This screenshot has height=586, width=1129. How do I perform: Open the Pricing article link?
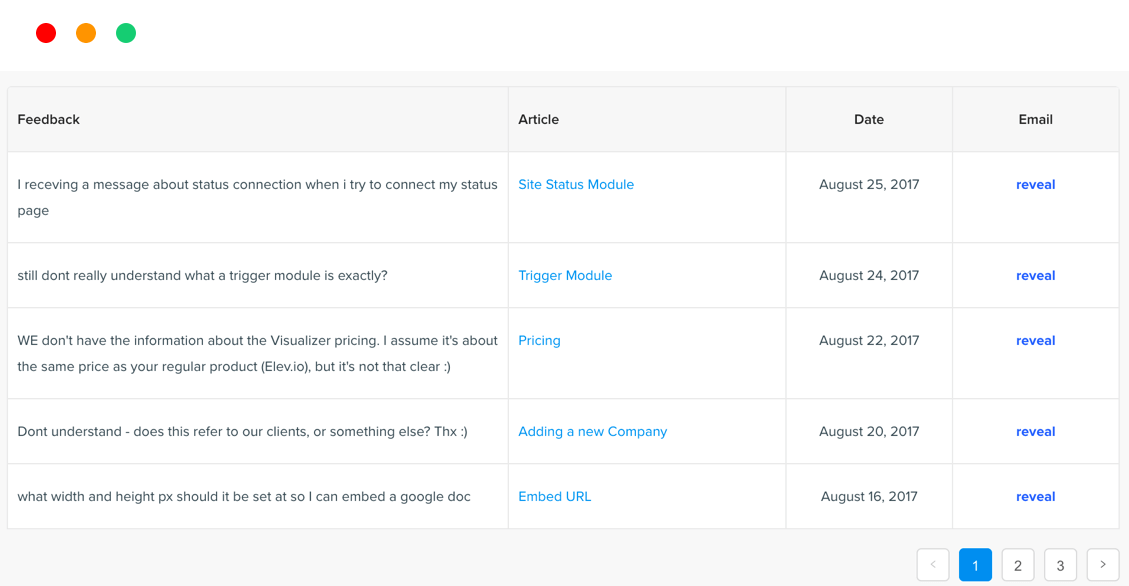coord(539,341)
